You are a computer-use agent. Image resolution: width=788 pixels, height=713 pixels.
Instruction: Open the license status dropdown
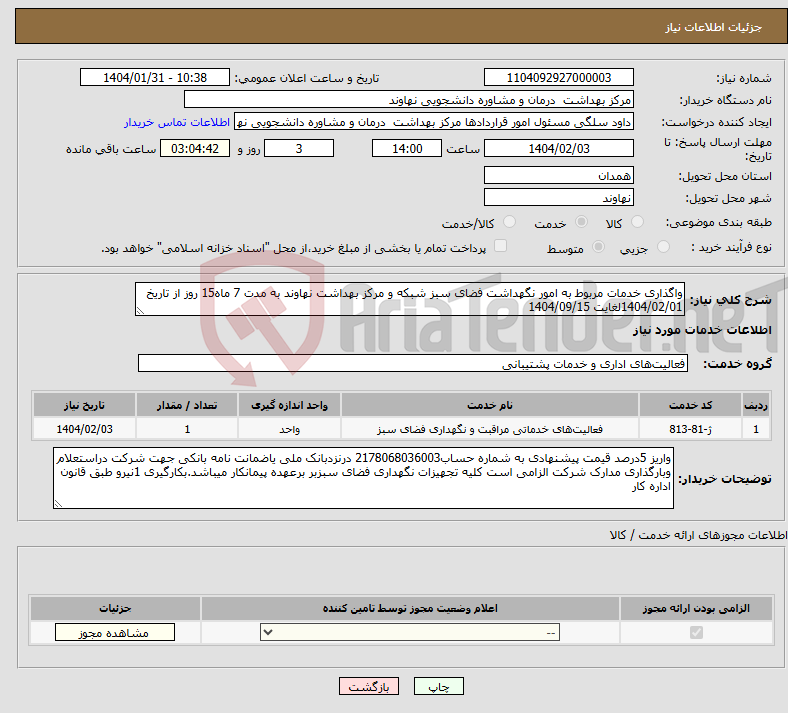coord(410,632)
